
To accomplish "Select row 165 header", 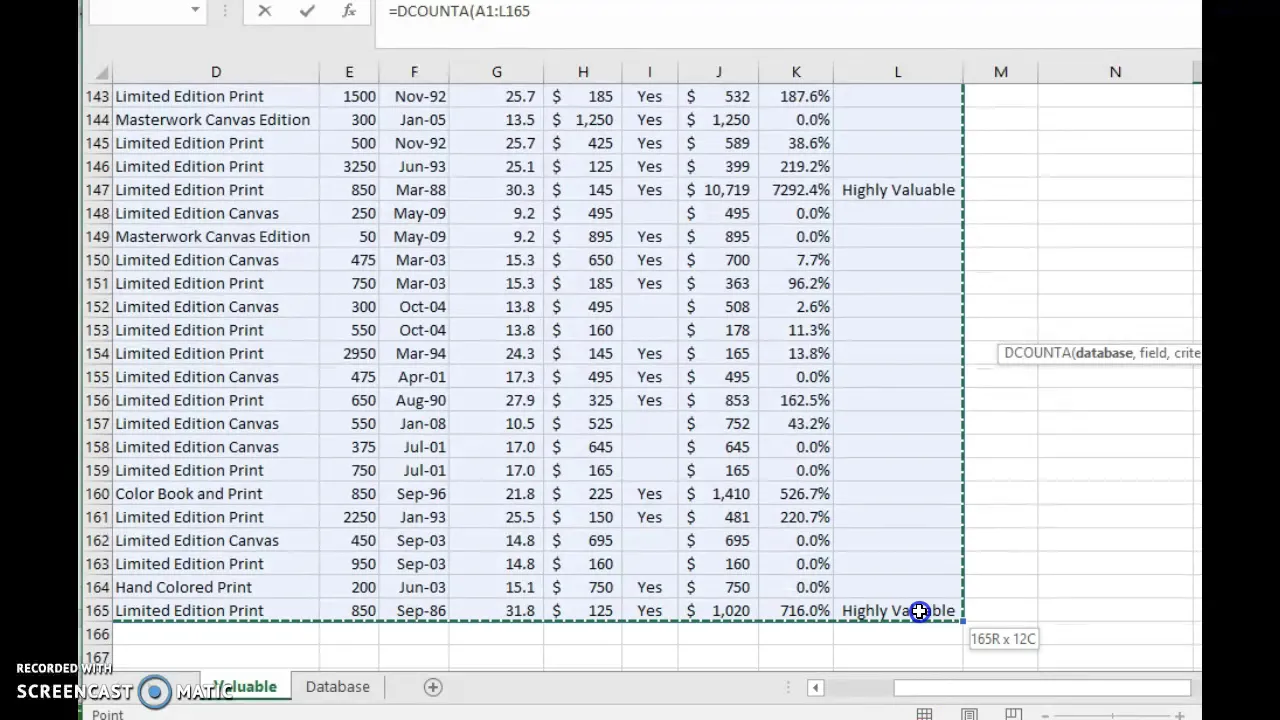I will pos(97,611).
